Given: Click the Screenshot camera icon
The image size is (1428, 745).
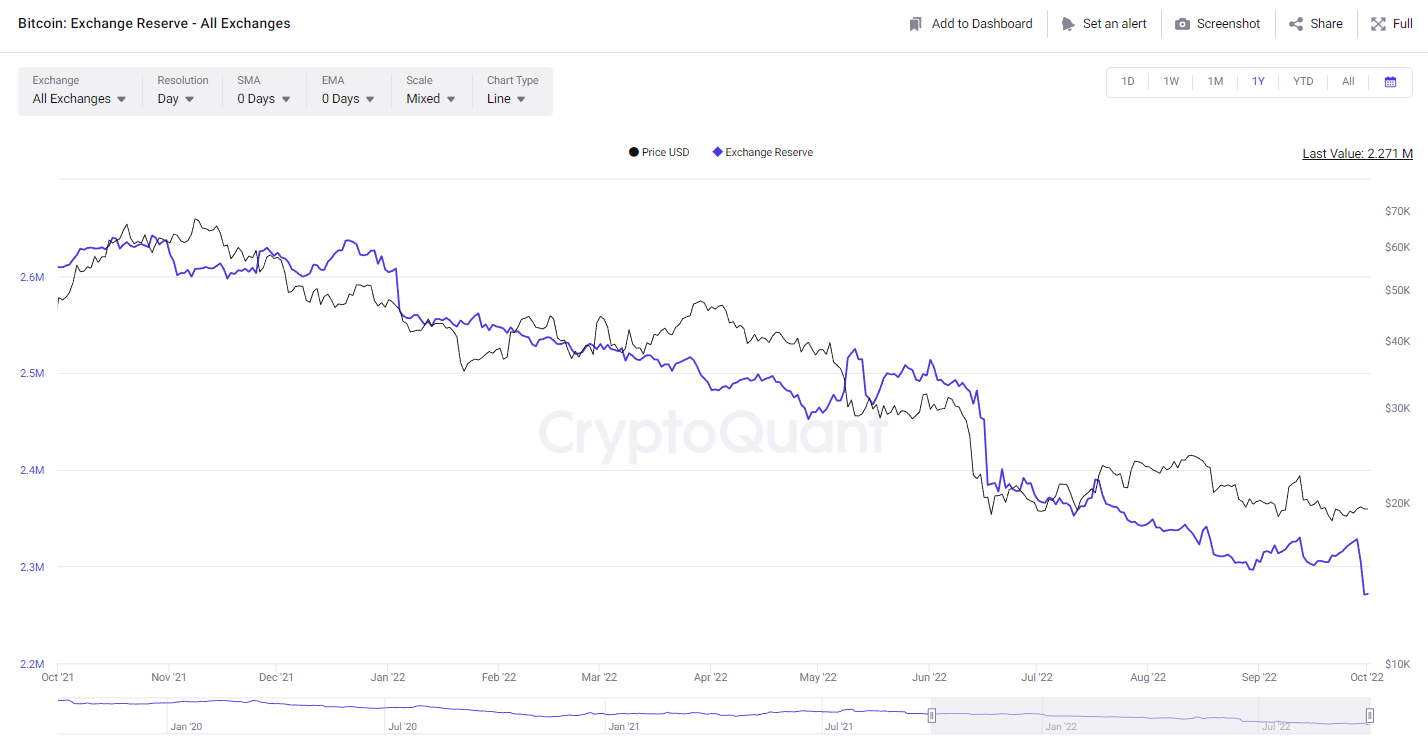Looking at the screenshot, I should coord(1182,24).
